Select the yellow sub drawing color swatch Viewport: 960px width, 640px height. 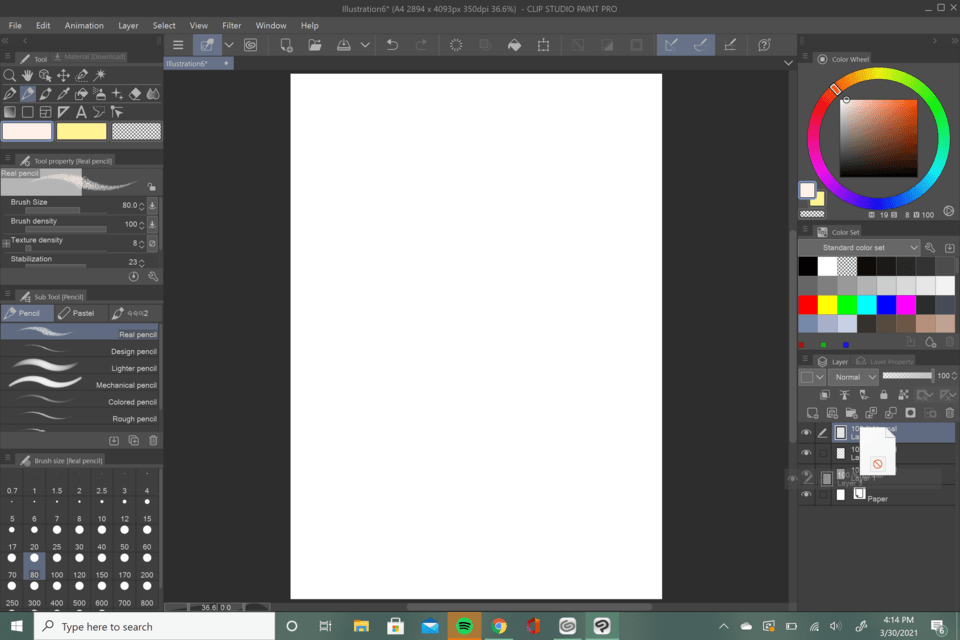(82, 130)
